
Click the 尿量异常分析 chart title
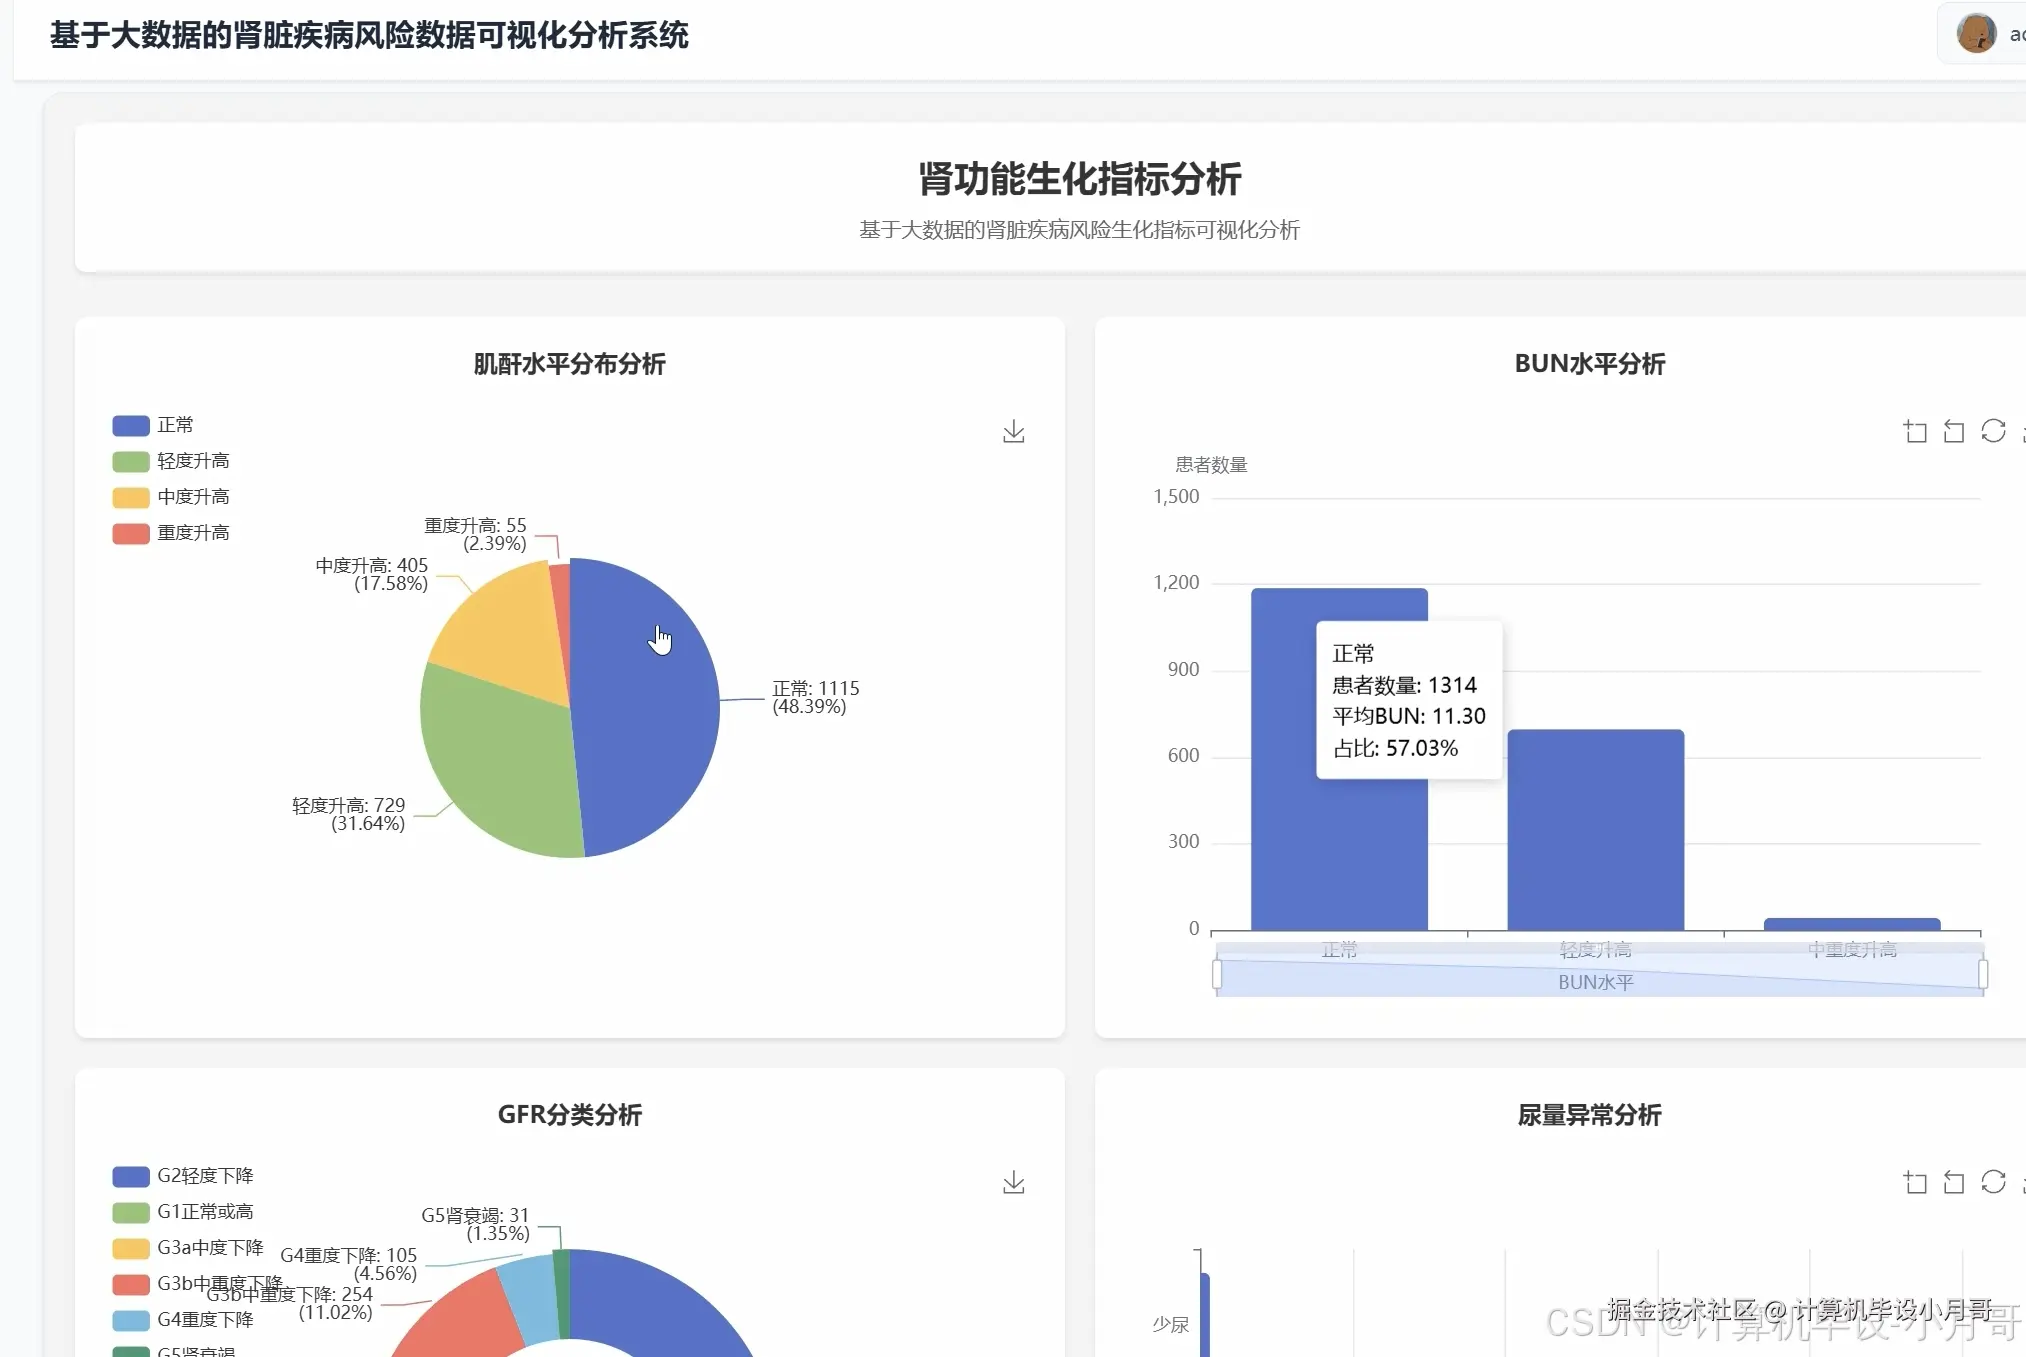1590,1115
